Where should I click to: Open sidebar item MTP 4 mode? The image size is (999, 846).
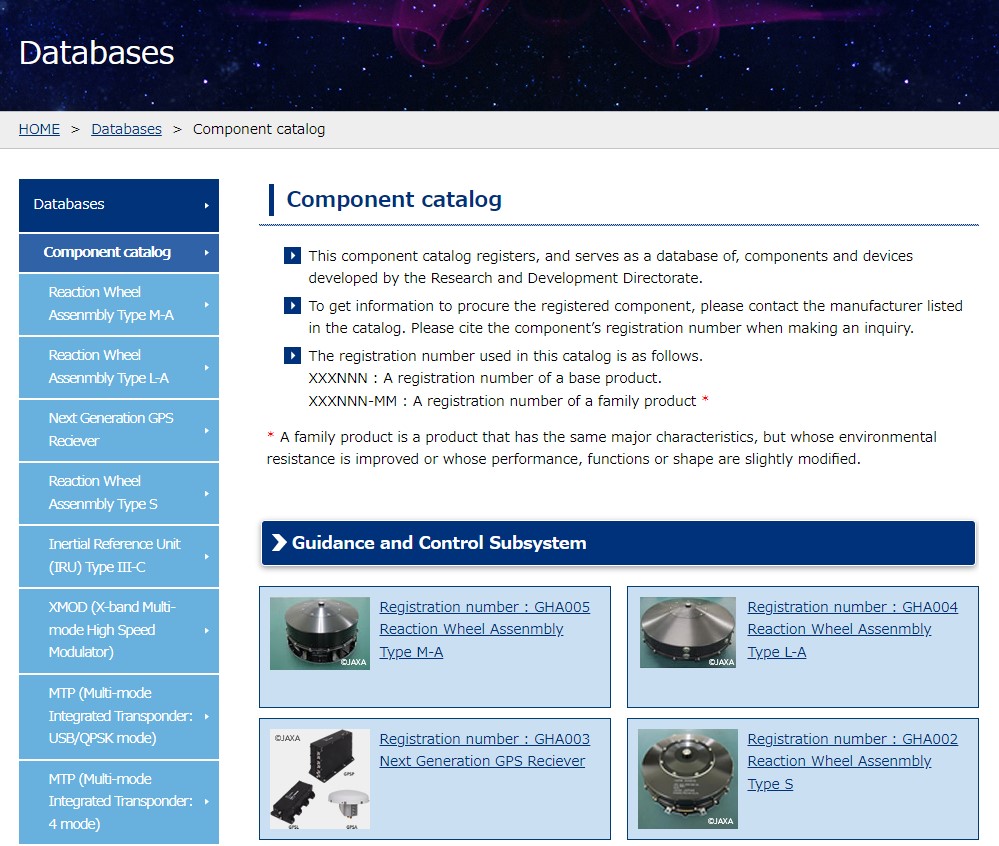(x=119, y=802)
